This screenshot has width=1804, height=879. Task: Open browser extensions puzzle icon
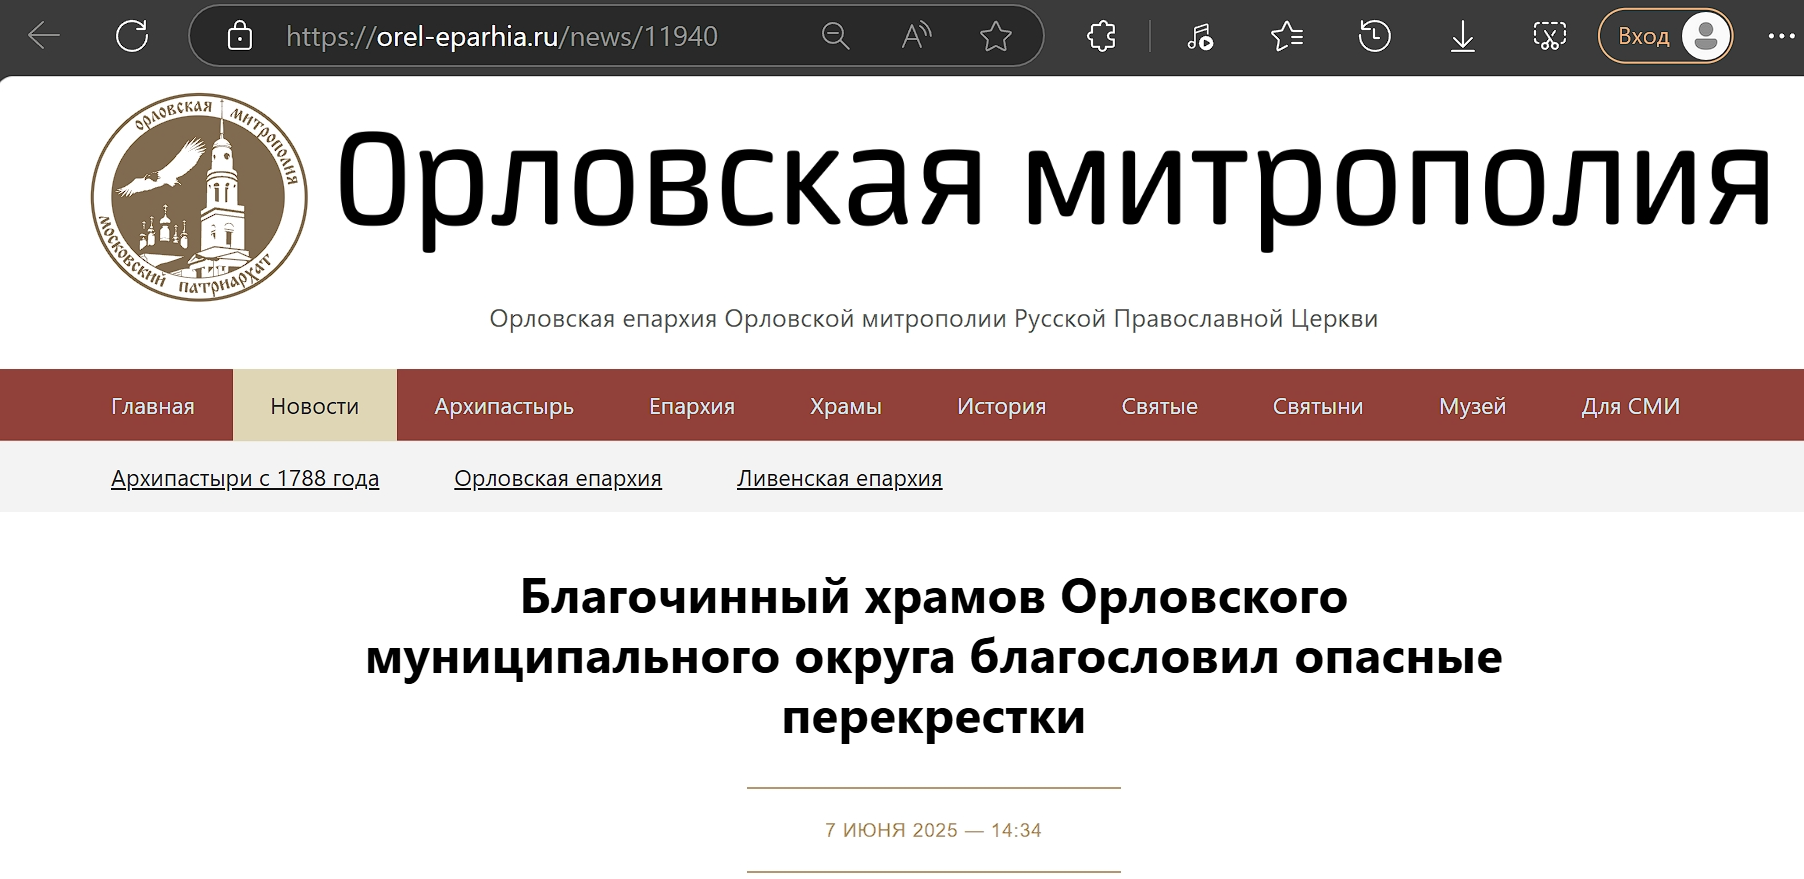click(x=1101, y=37)
